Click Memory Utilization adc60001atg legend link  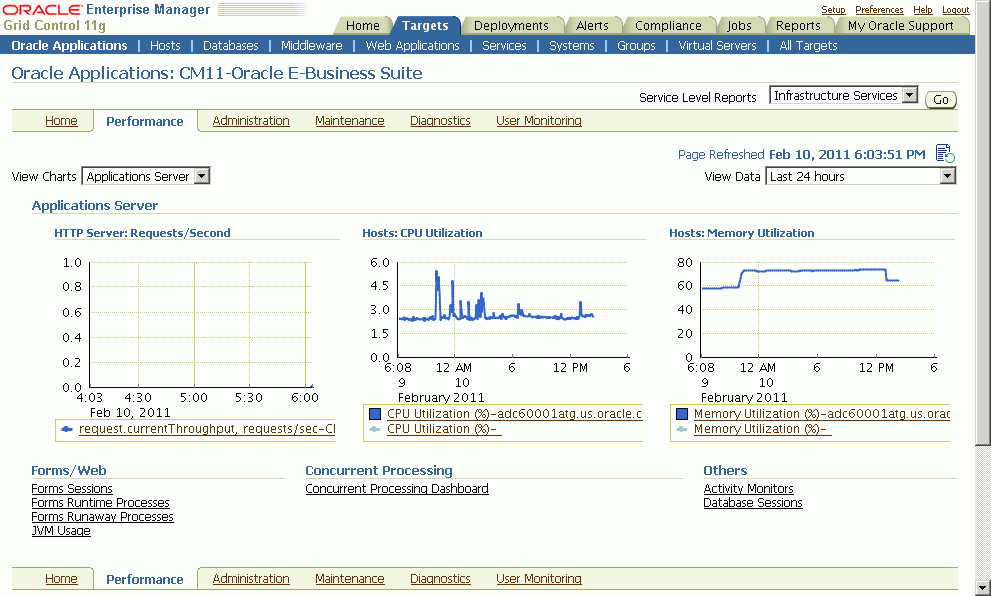(822, 414)
